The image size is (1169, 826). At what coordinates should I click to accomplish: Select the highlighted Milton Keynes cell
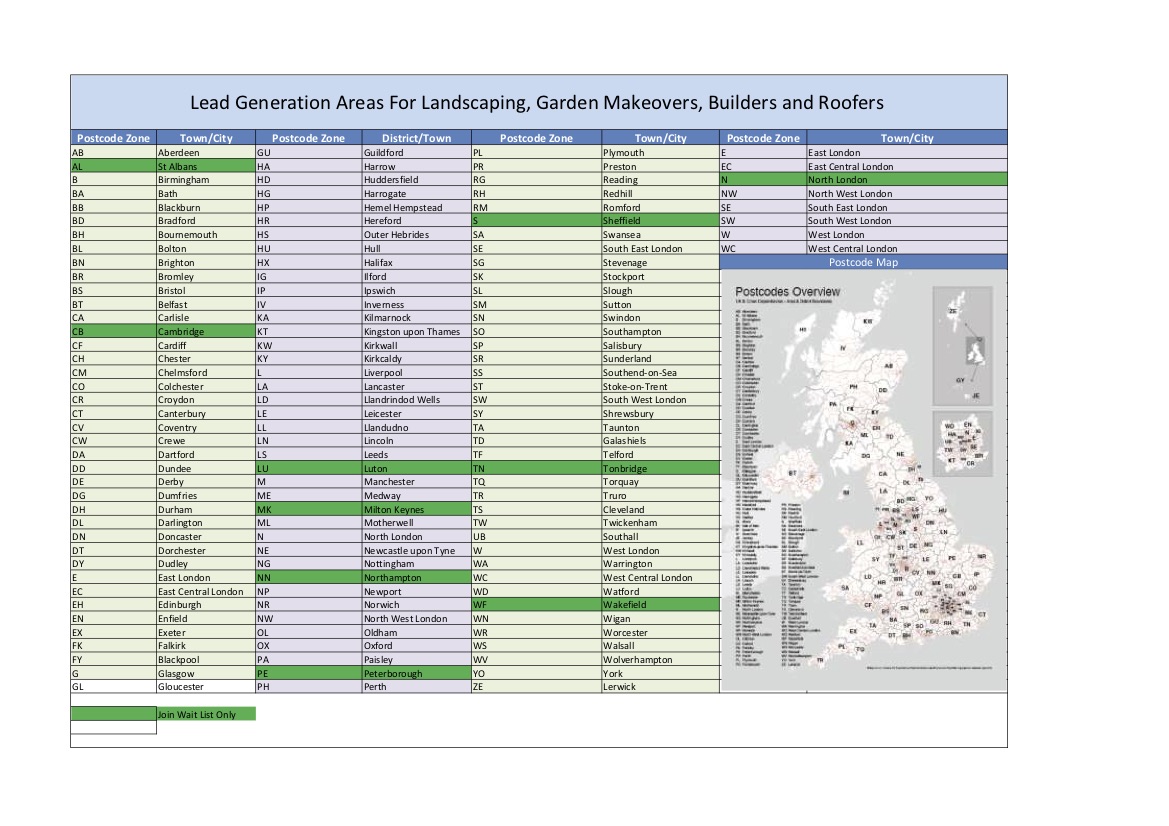(x=416, y=510)
